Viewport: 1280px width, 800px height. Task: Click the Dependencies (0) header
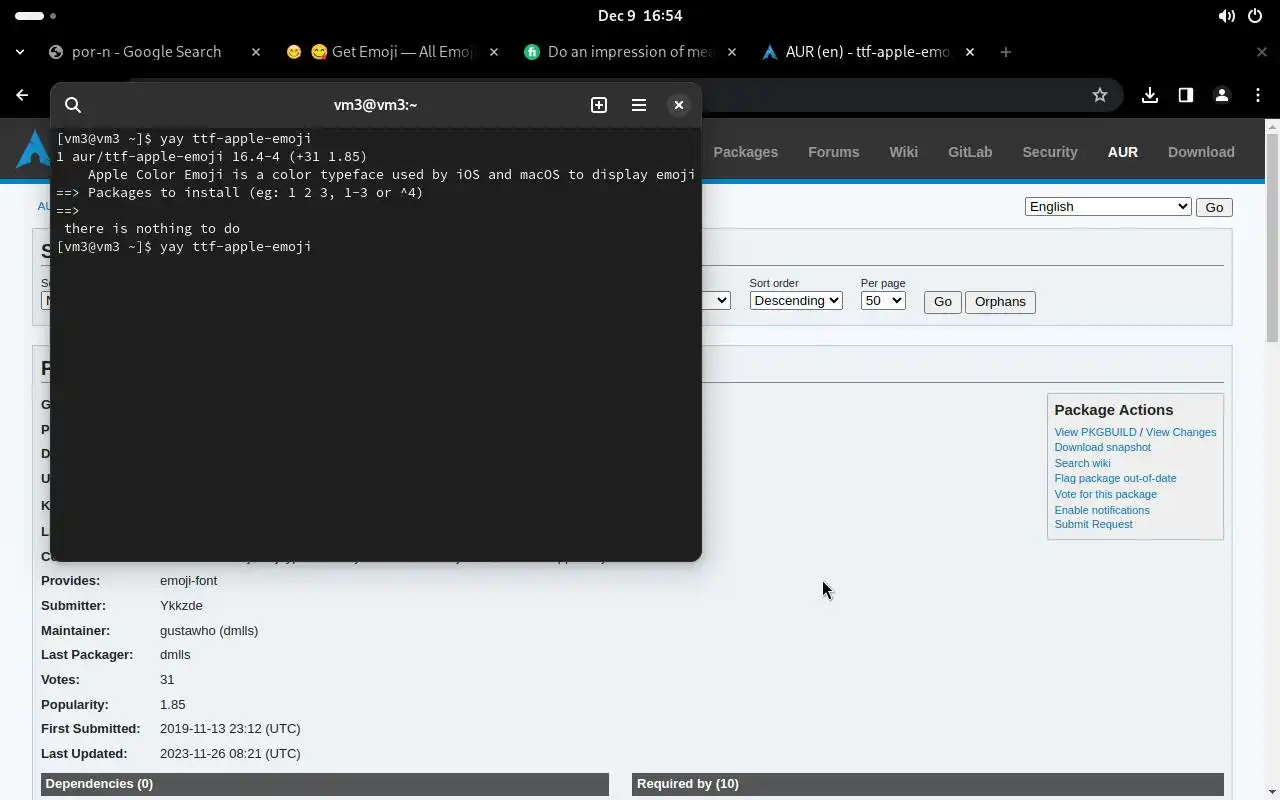click(325, 784)
